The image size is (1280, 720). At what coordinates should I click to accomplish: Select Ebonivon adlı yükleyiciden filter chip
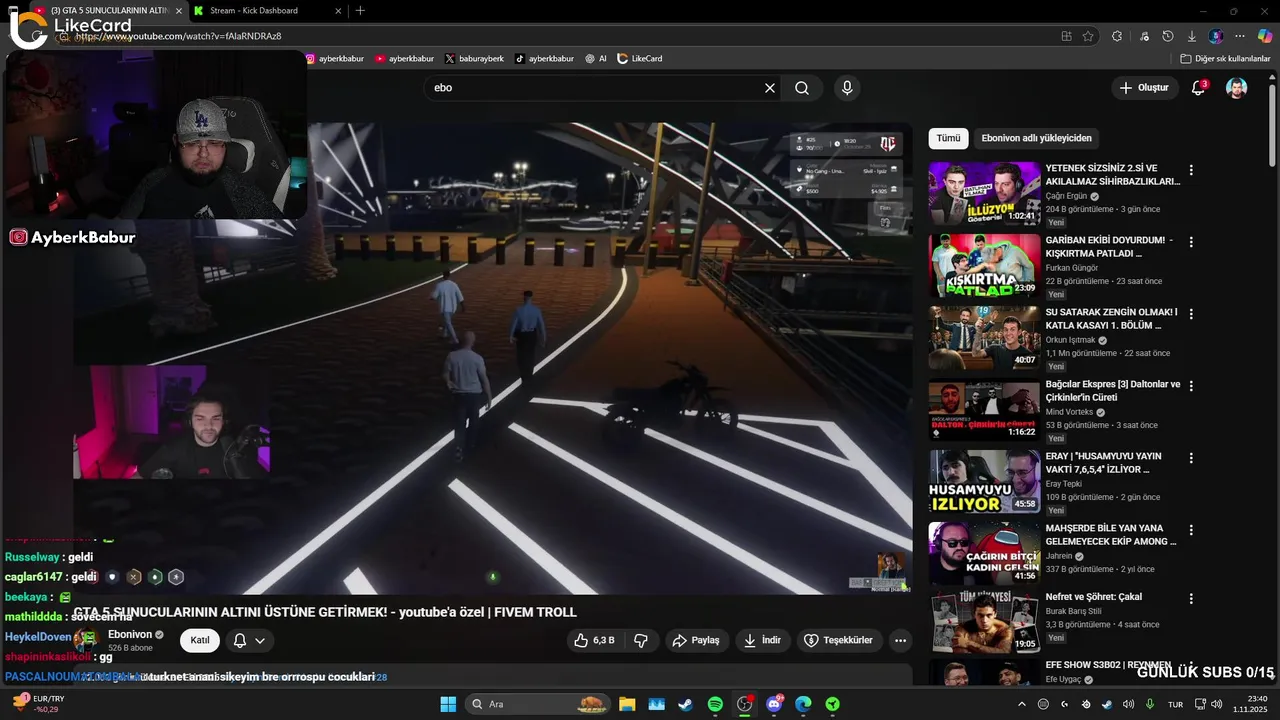[1036, 138]
